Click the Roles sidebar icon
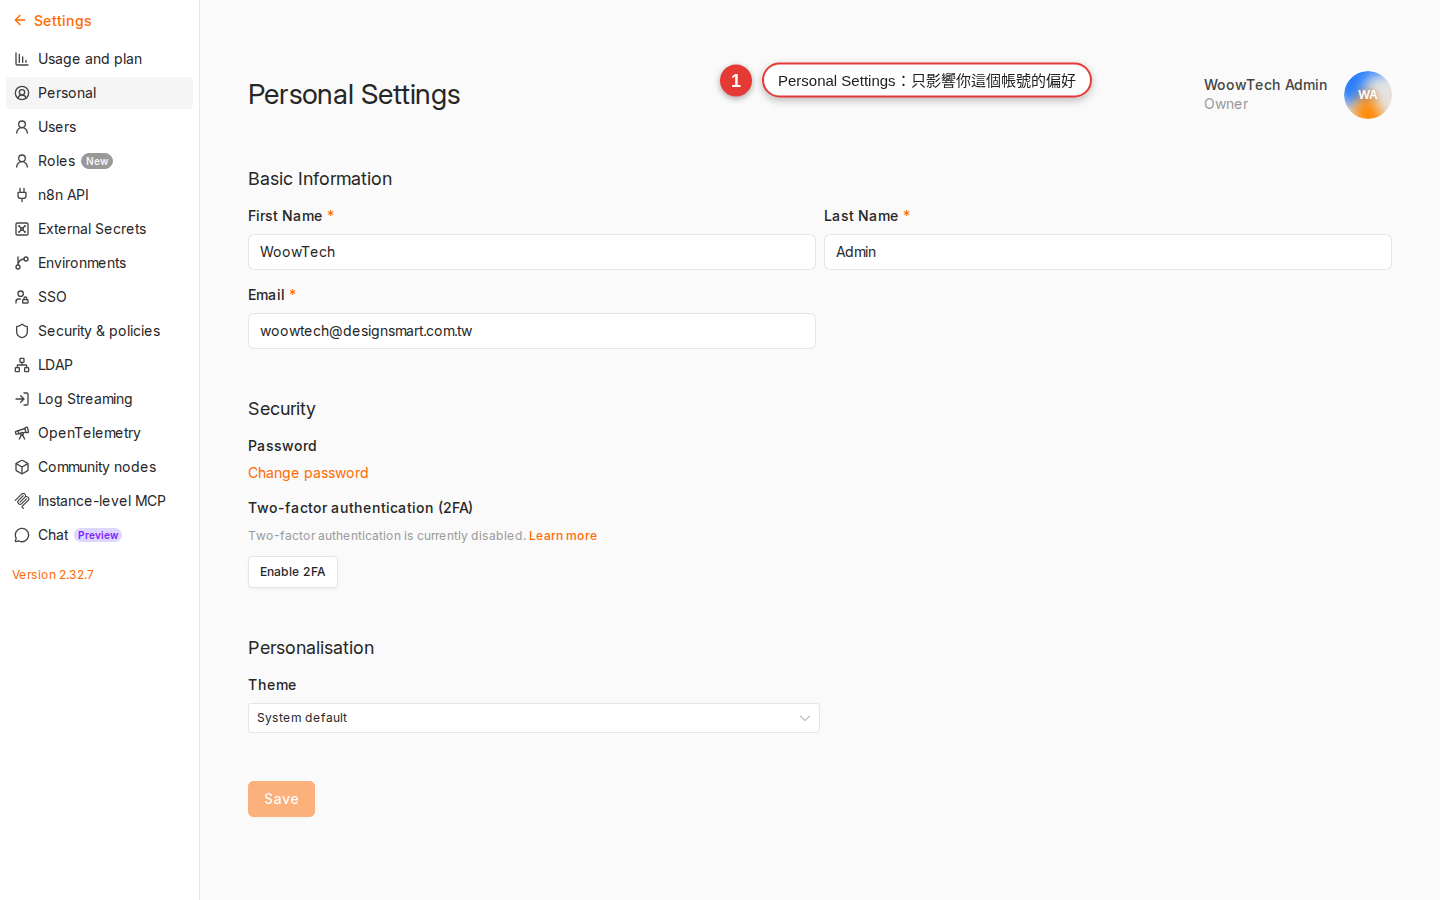 pos(22,161)
